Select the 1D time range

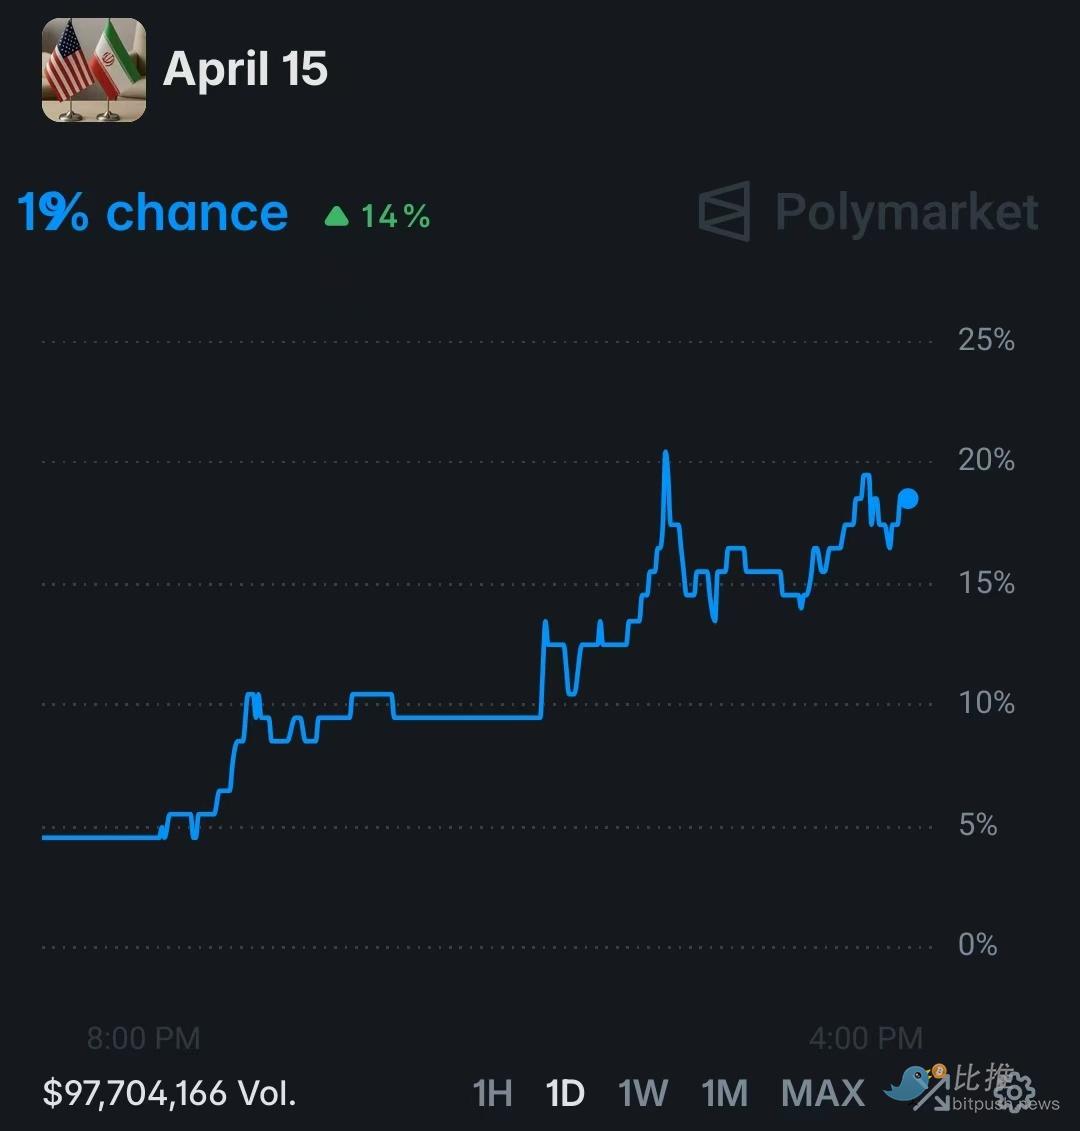565,1092
